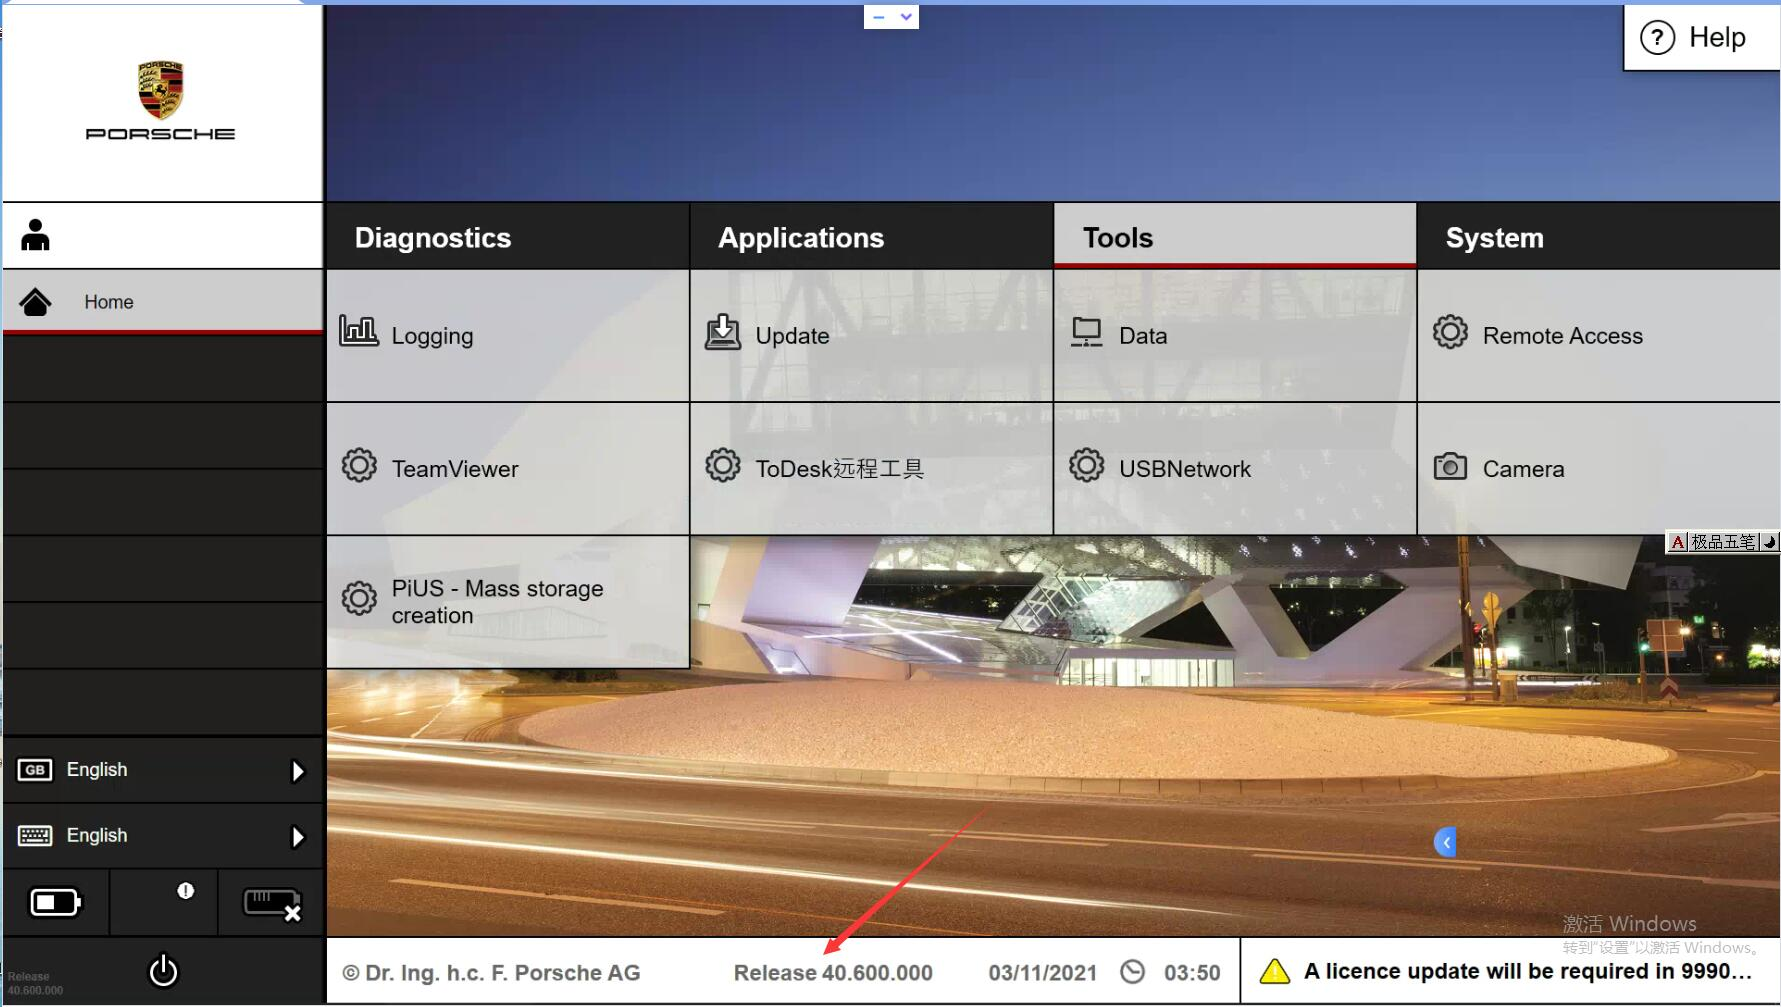Click the Update download icon
Viewport: 1781px width, 1007px height.
[x=722, y=332]
